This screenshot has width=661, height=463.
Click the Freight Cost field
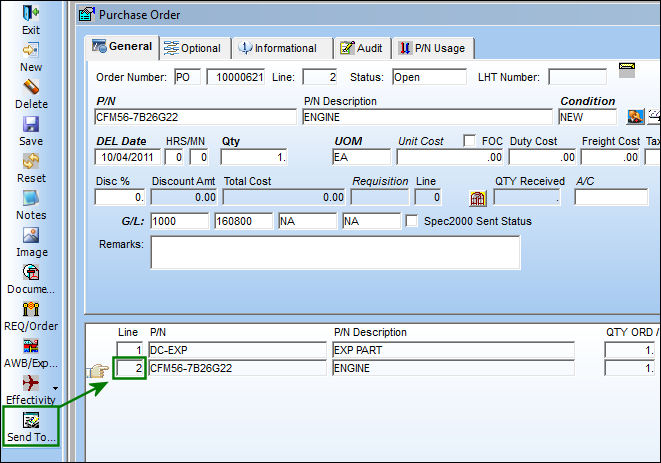point(610,157)
